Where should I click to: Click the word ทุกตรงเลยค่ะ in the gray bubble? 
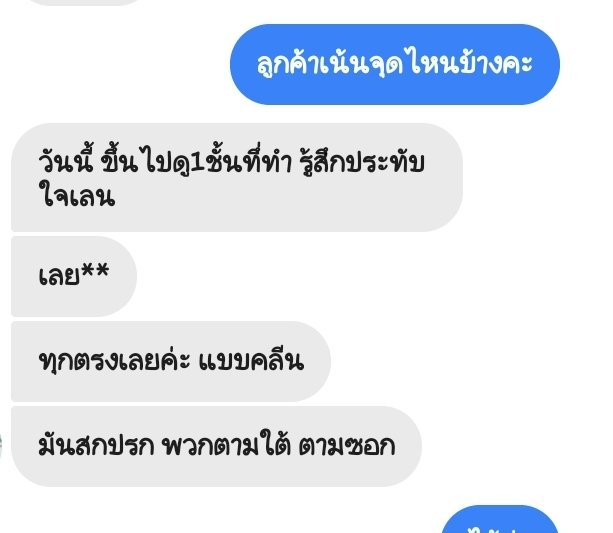coord(115,360)
